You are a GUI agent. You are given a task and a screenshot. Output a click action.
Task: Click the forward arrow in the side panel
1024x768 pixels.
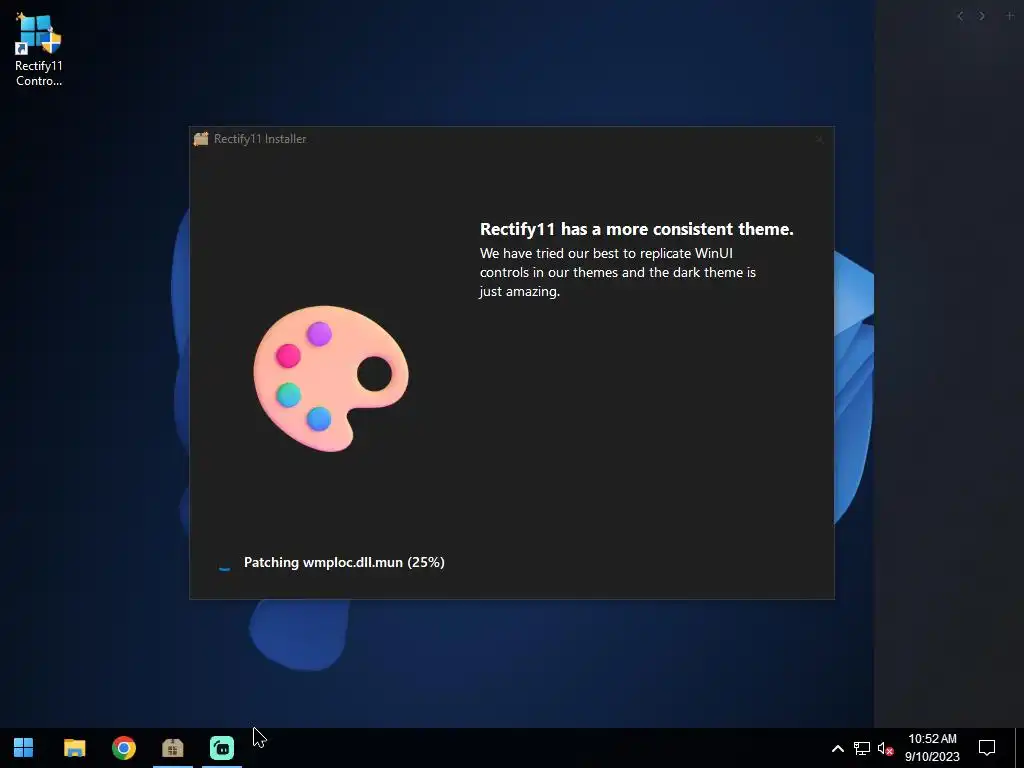pos(982,16)
